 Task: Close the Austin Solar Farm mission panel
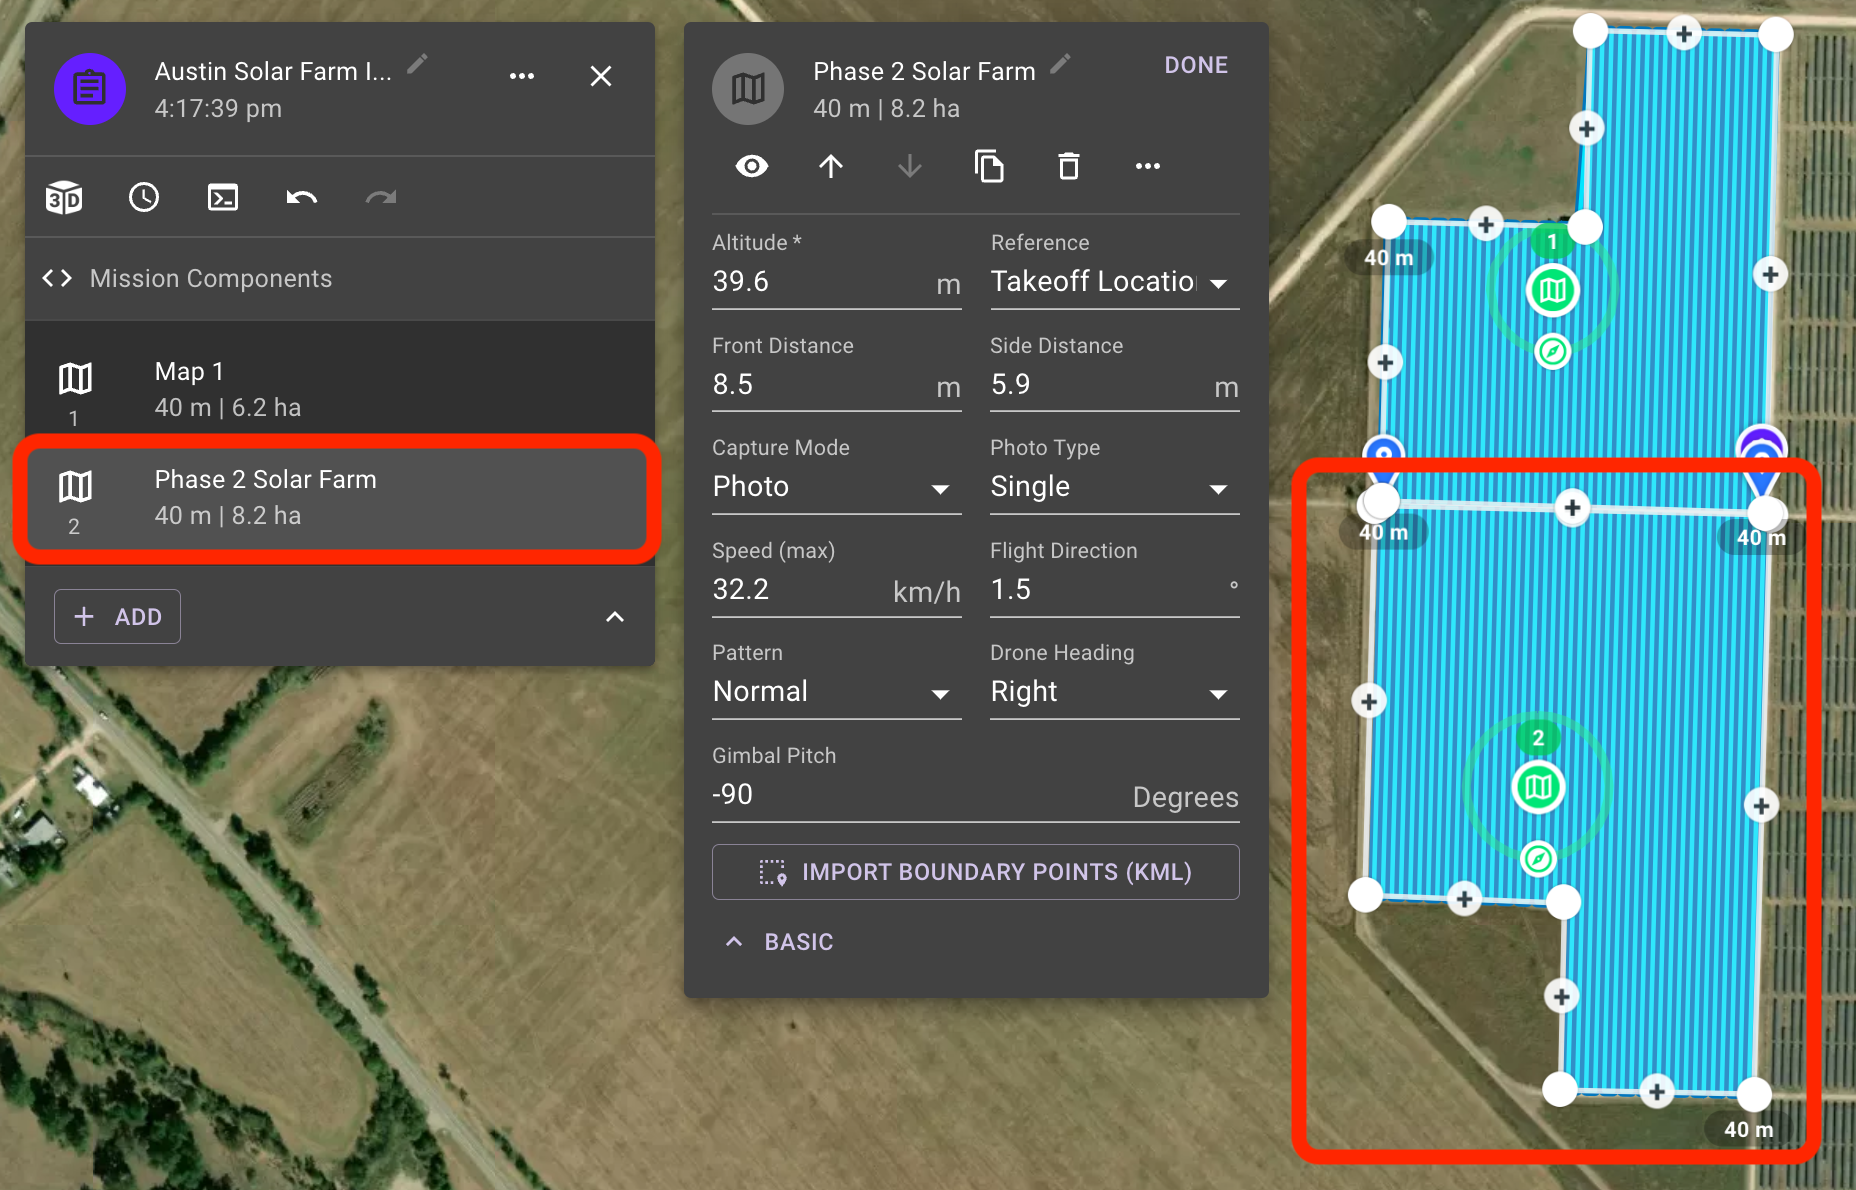[x=601, y=76]
